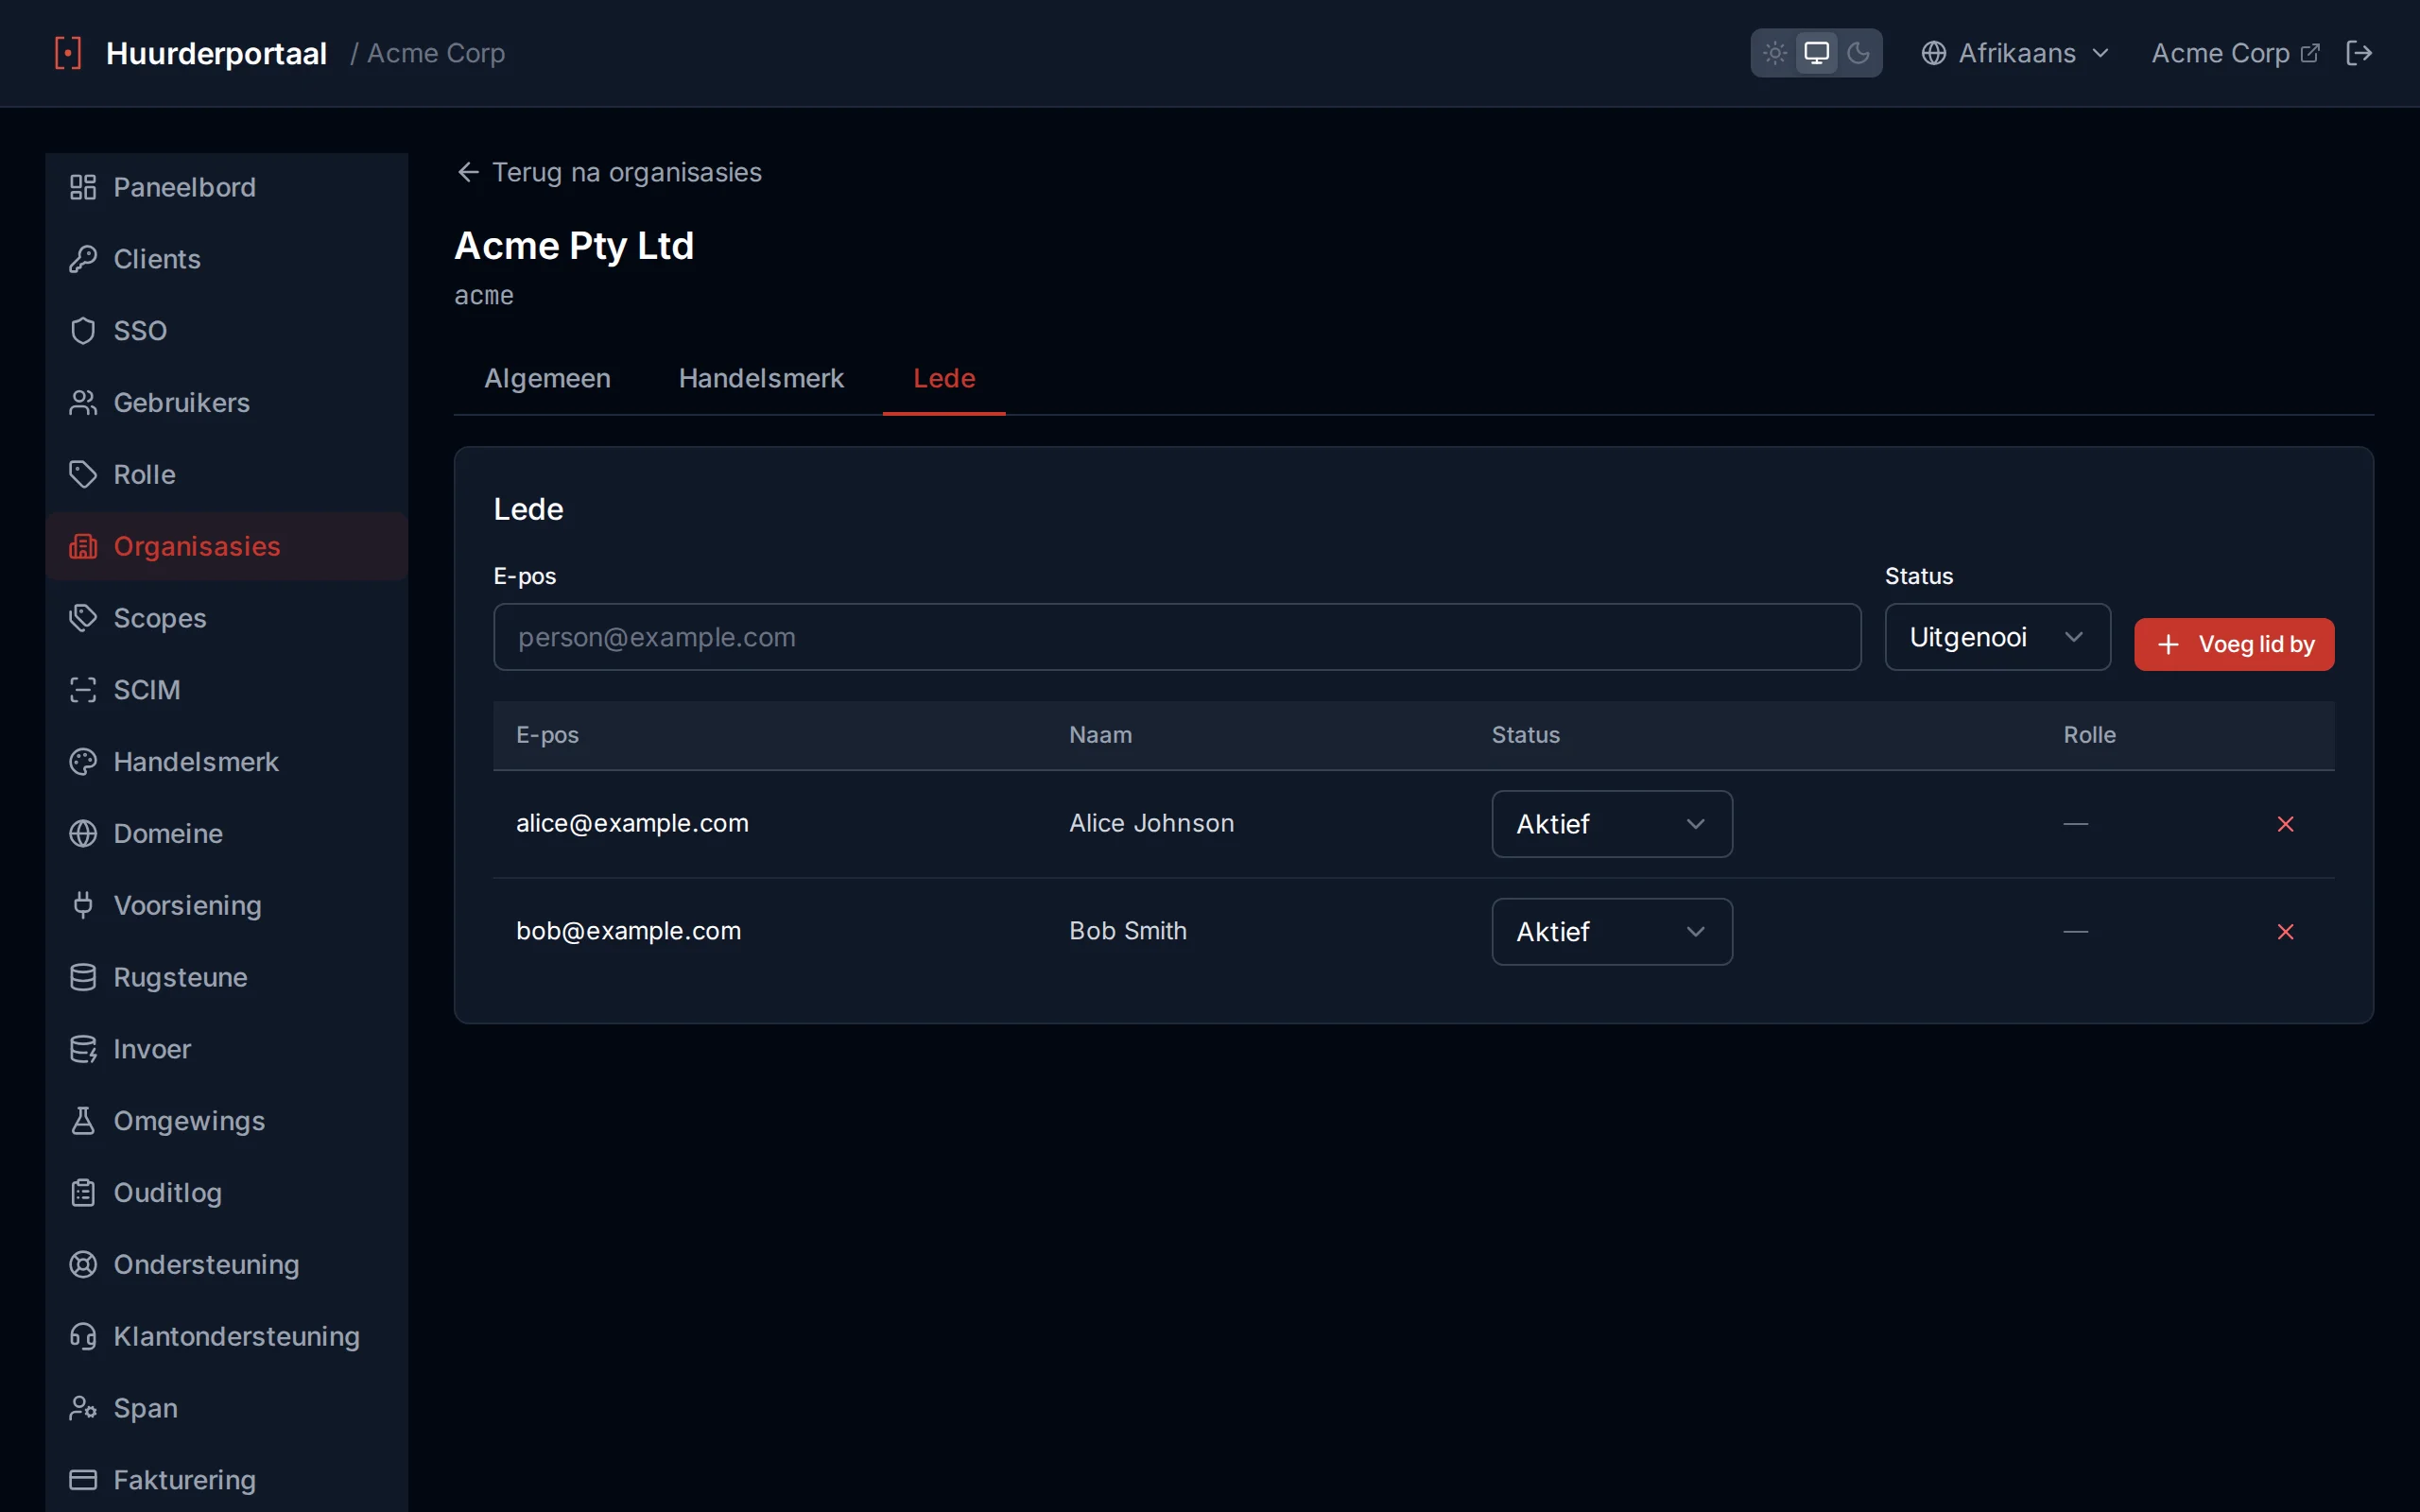Open SSO shield item

pos(227,331)
